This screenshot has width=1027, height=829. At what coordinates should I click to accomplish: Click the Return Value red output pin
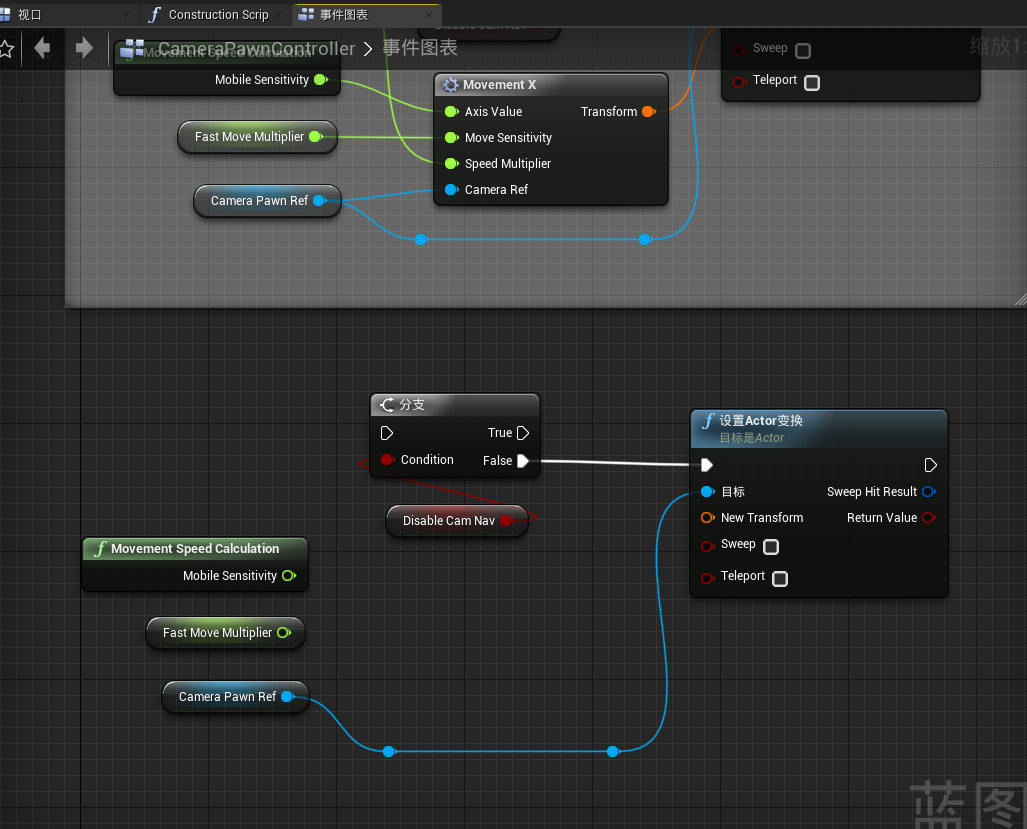(x=929, y=518)
